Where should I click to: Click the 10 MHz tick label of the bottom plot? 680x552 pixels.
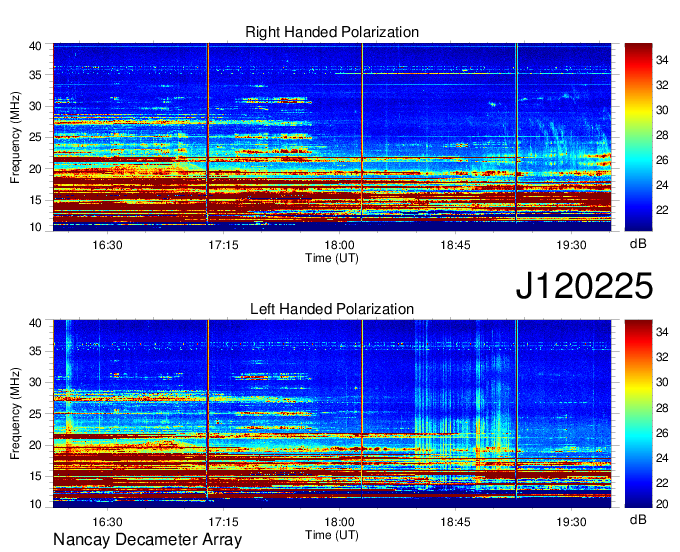[x=35, y=504]
